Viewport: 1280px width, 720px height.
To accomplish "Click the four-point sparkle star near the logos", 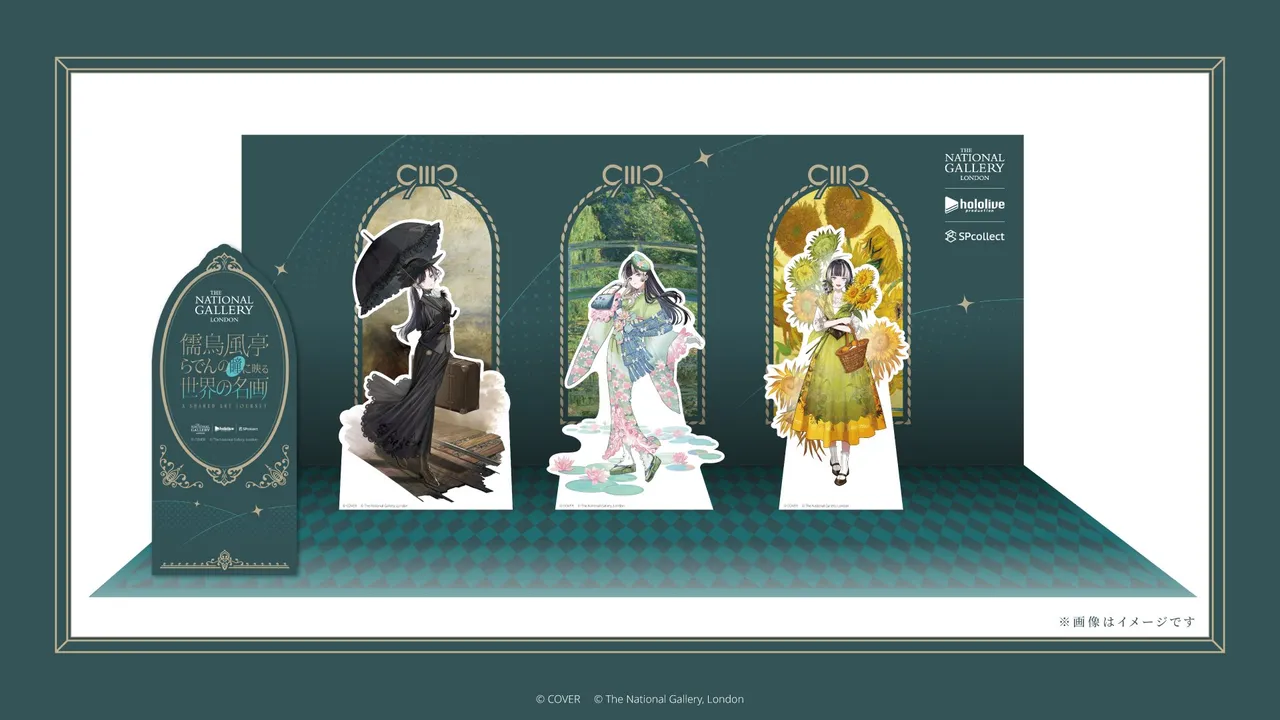I will click(x=965, y=303).
